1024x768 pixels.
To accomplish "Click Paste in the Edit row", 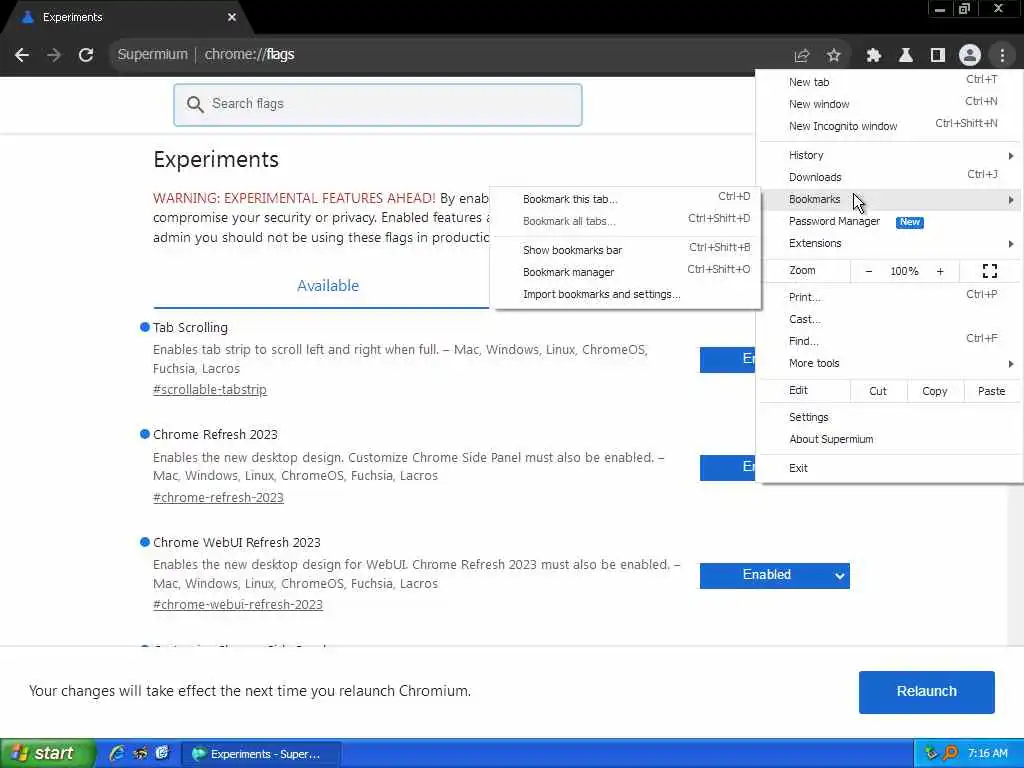I will pos(991,391).
